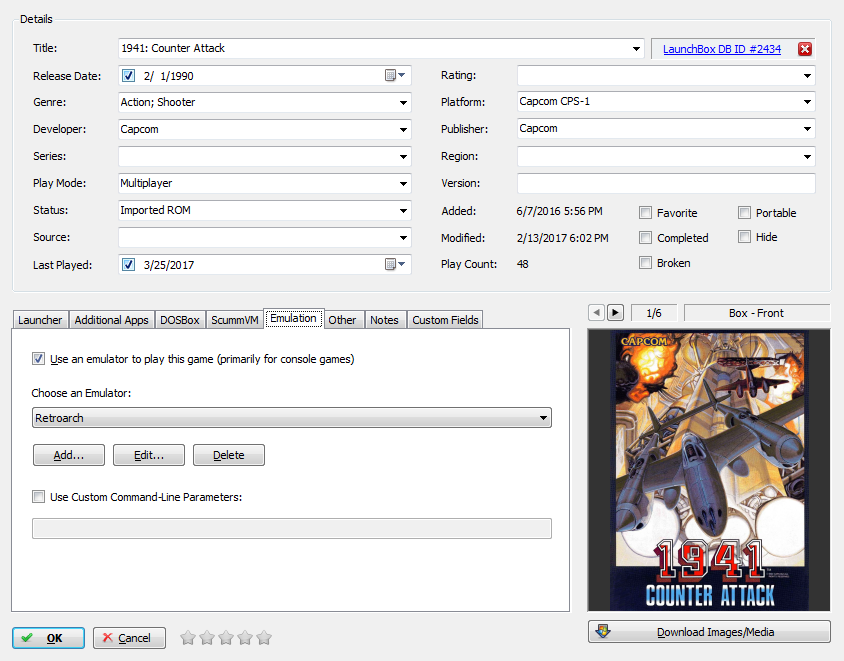Enable Use Custom Command-Line Parameters
This screenshot has height=661, width=844.
[x=38, y=496]
